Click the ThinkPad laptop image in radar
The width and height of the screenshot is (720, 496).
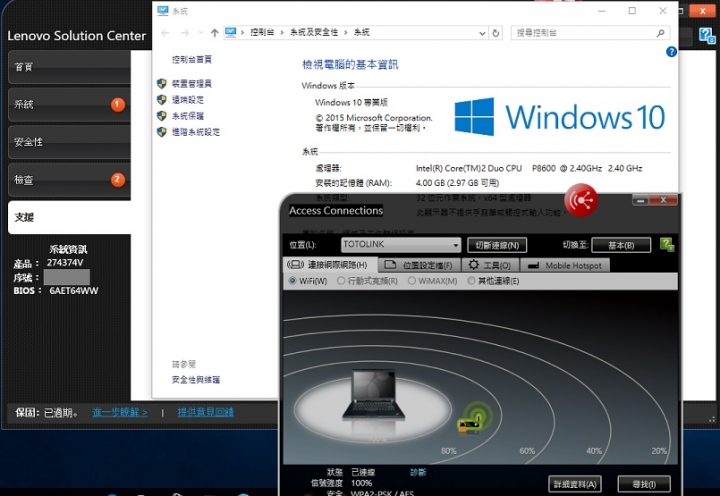[x=373, y=395]
